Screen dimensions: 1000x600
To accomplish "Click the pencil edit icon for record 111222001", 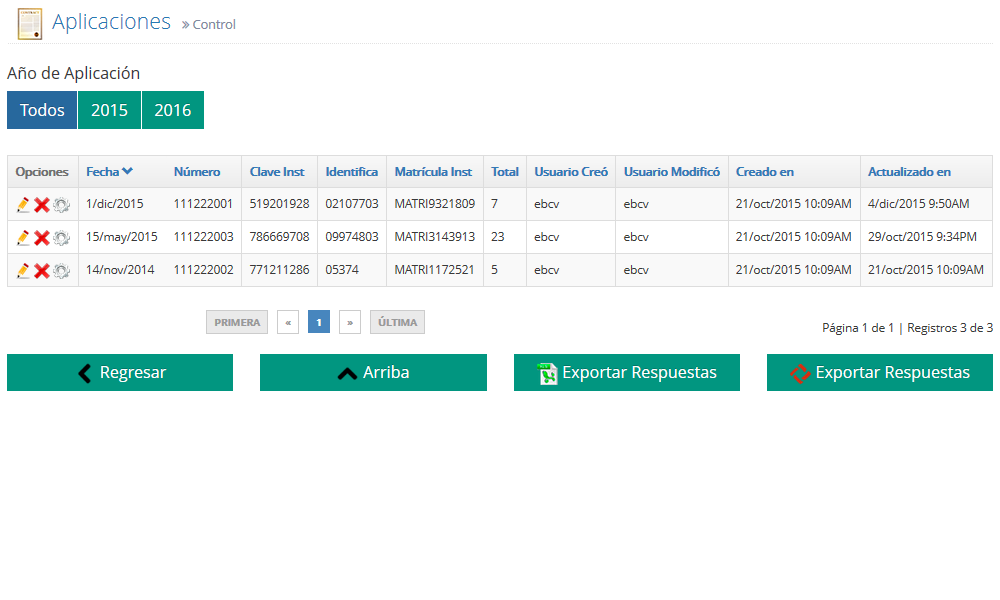I will pyautogui.click(x=23, y=204).
